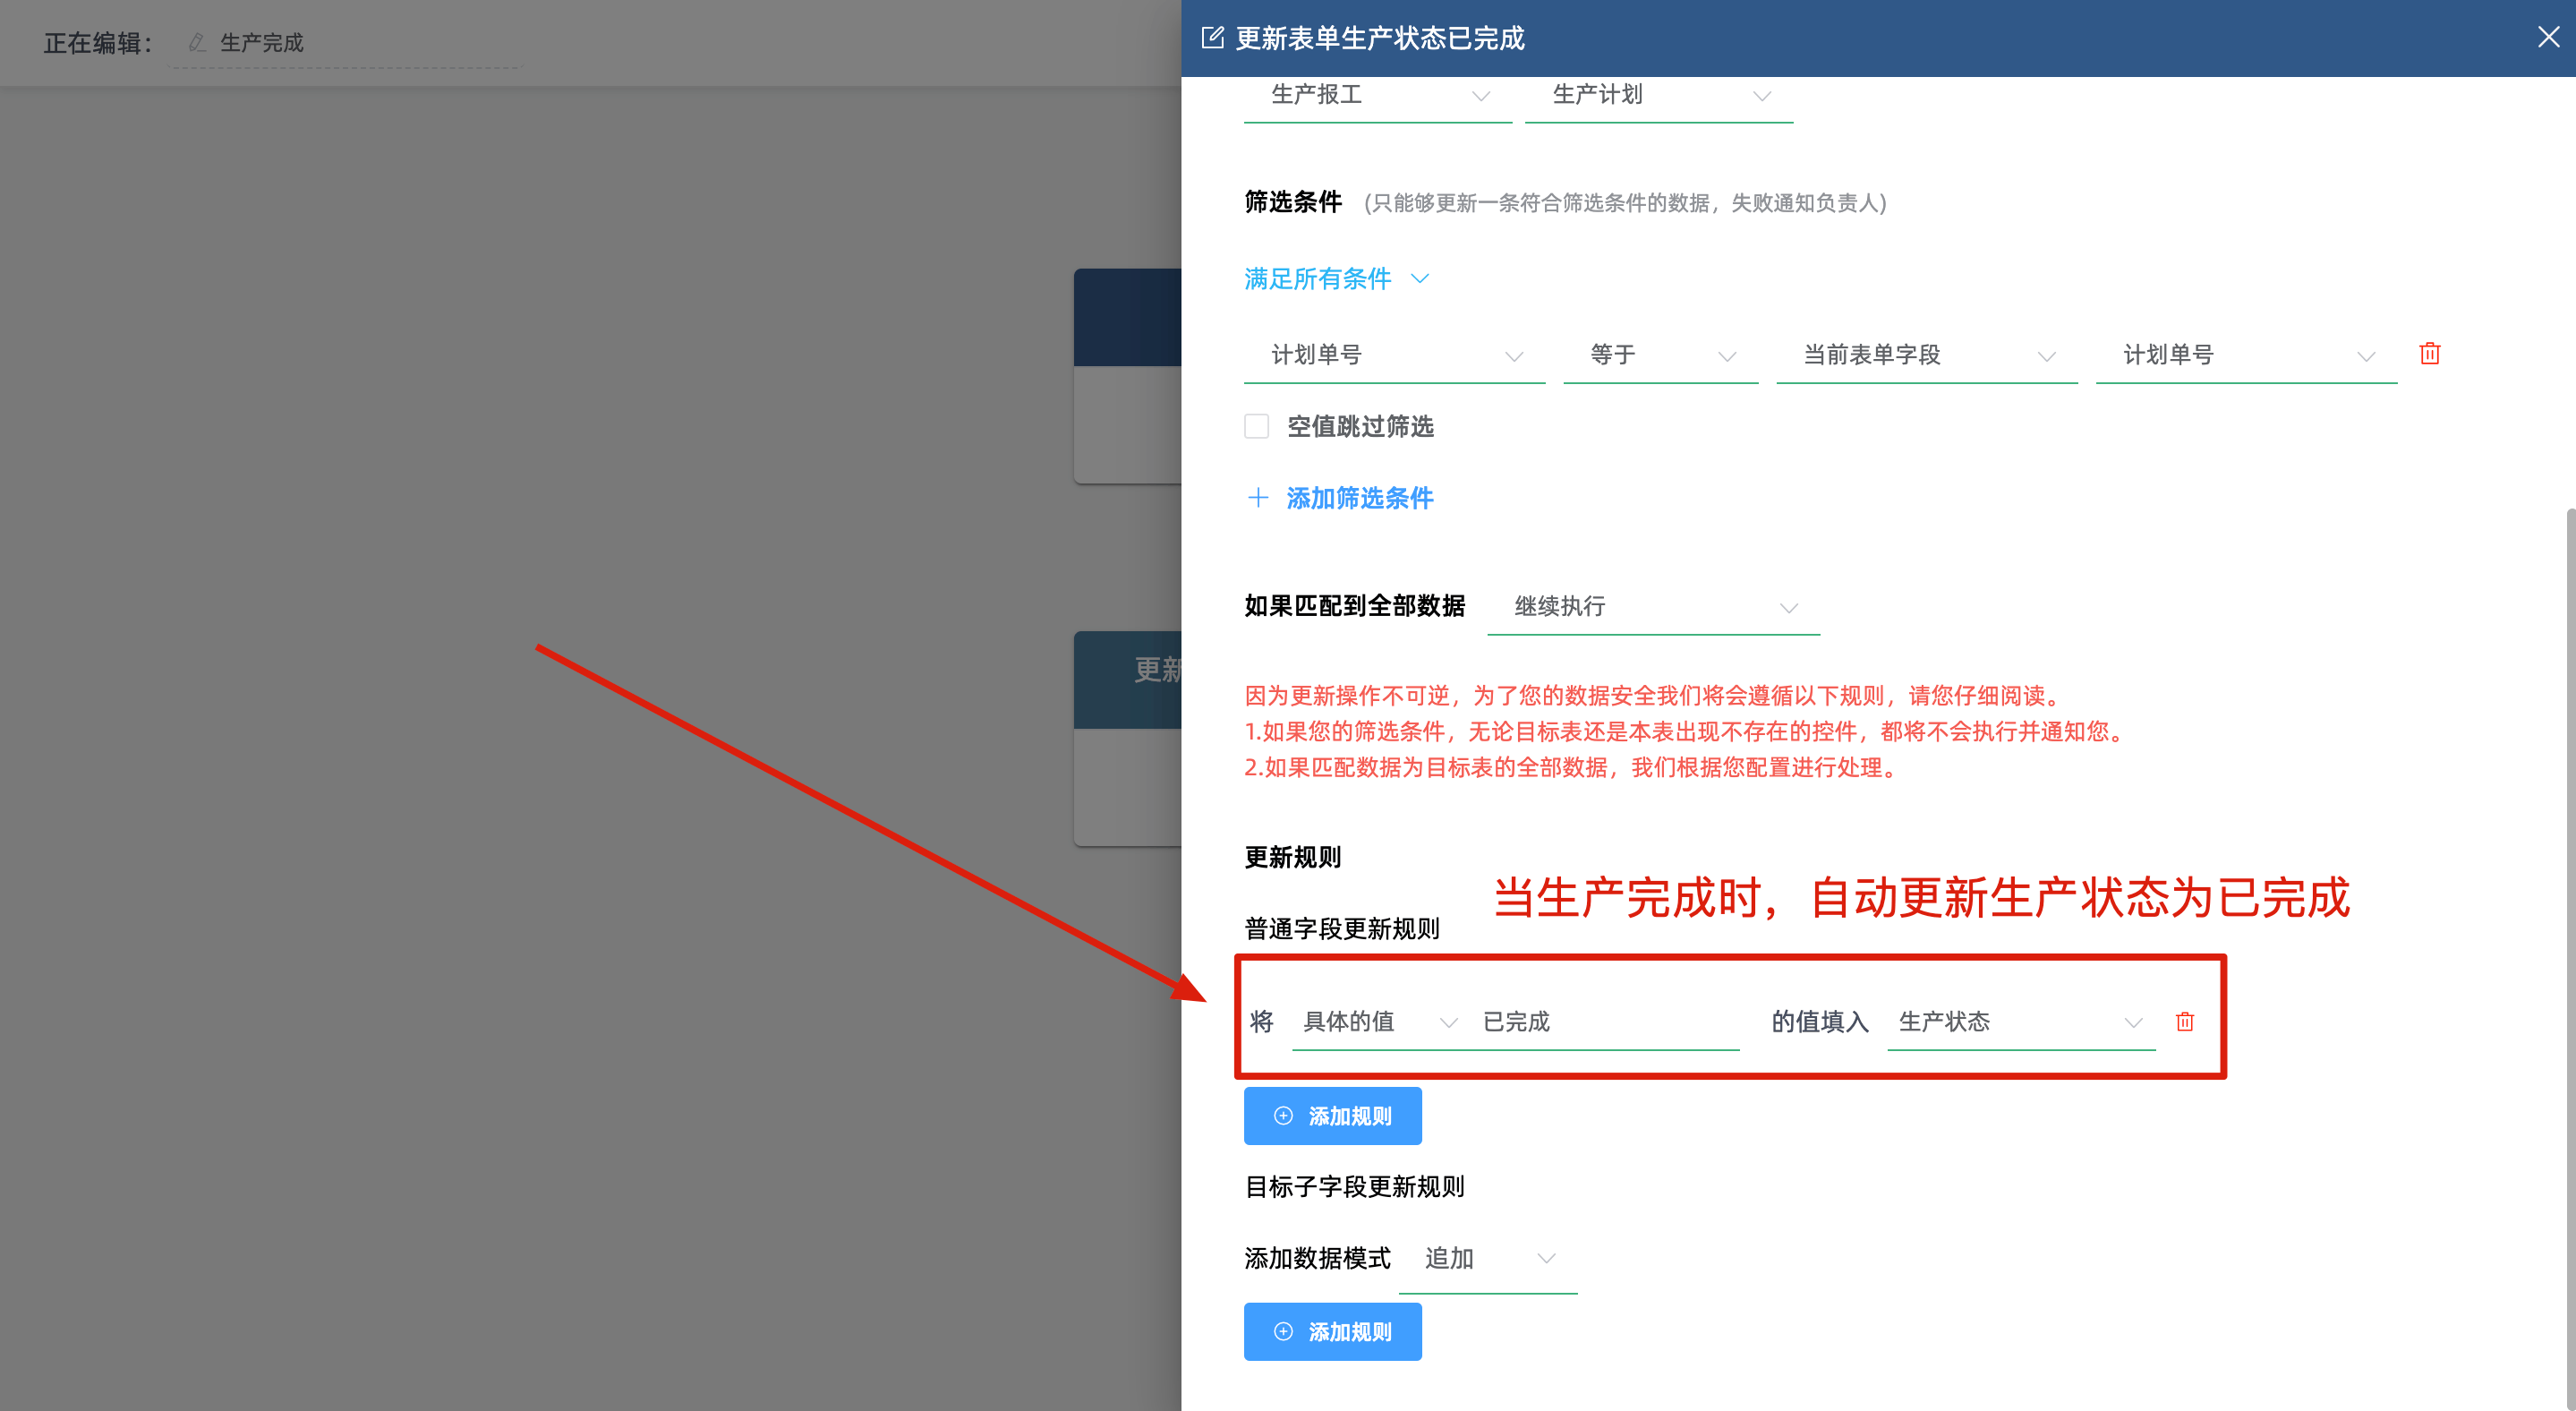
Task: Click the pencil icon next to 生产完成
Action: [x=197, y=42]
